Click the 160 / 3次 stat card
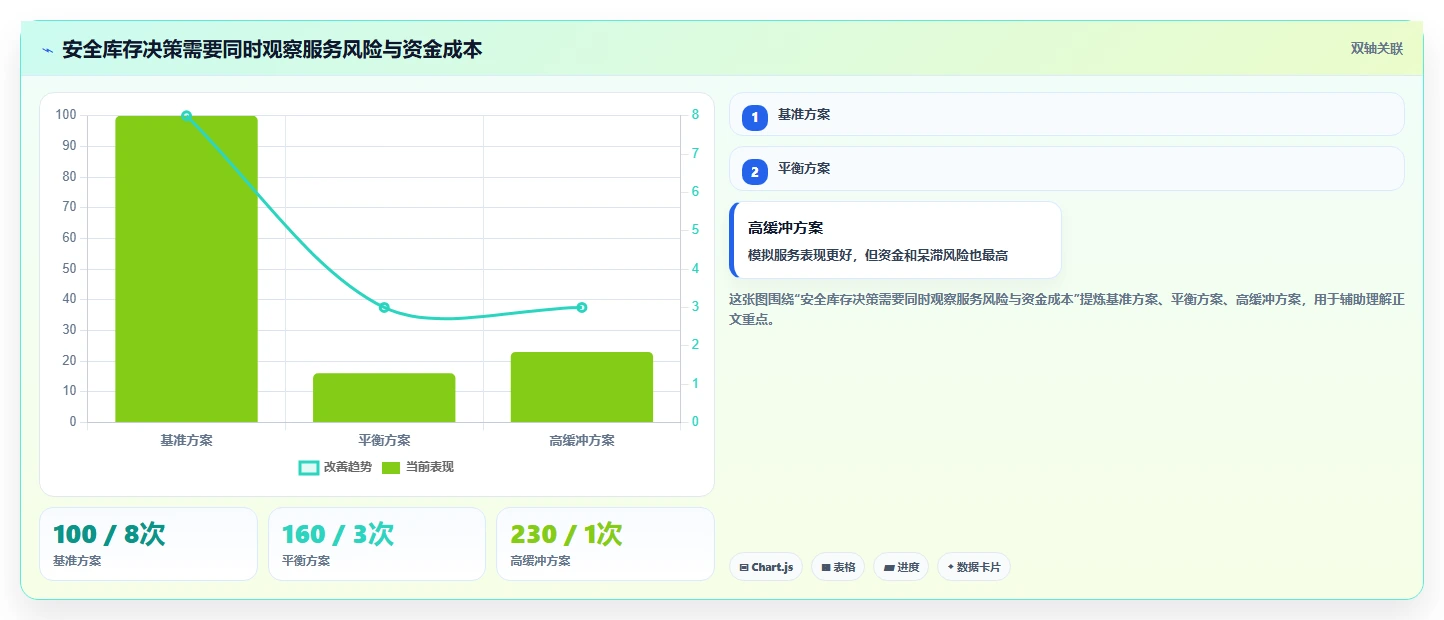This screenshot has width=1444, height=620. (377, 544)
